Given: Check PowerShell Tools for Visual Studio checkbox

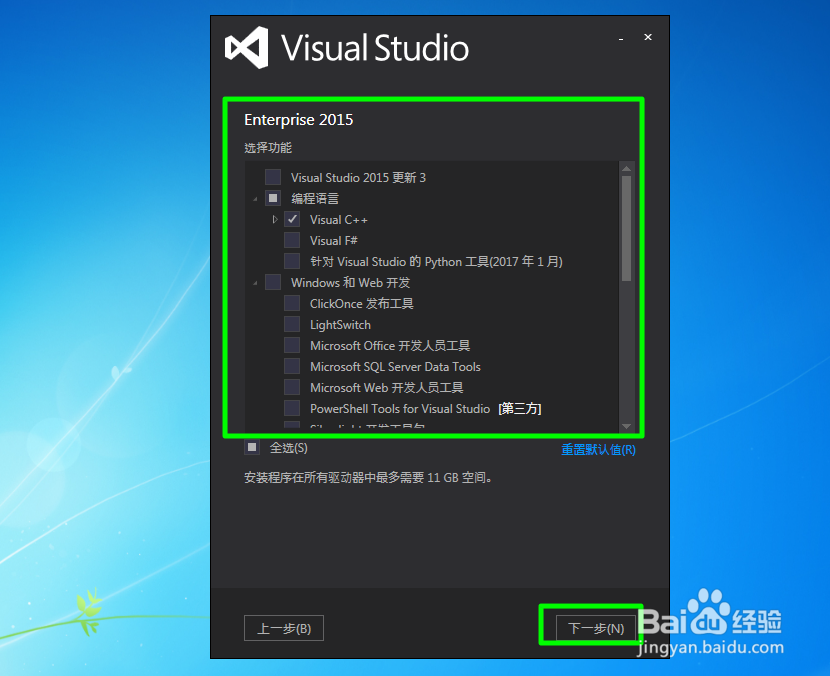Looking at the screenshot, I should coord(292,408).
